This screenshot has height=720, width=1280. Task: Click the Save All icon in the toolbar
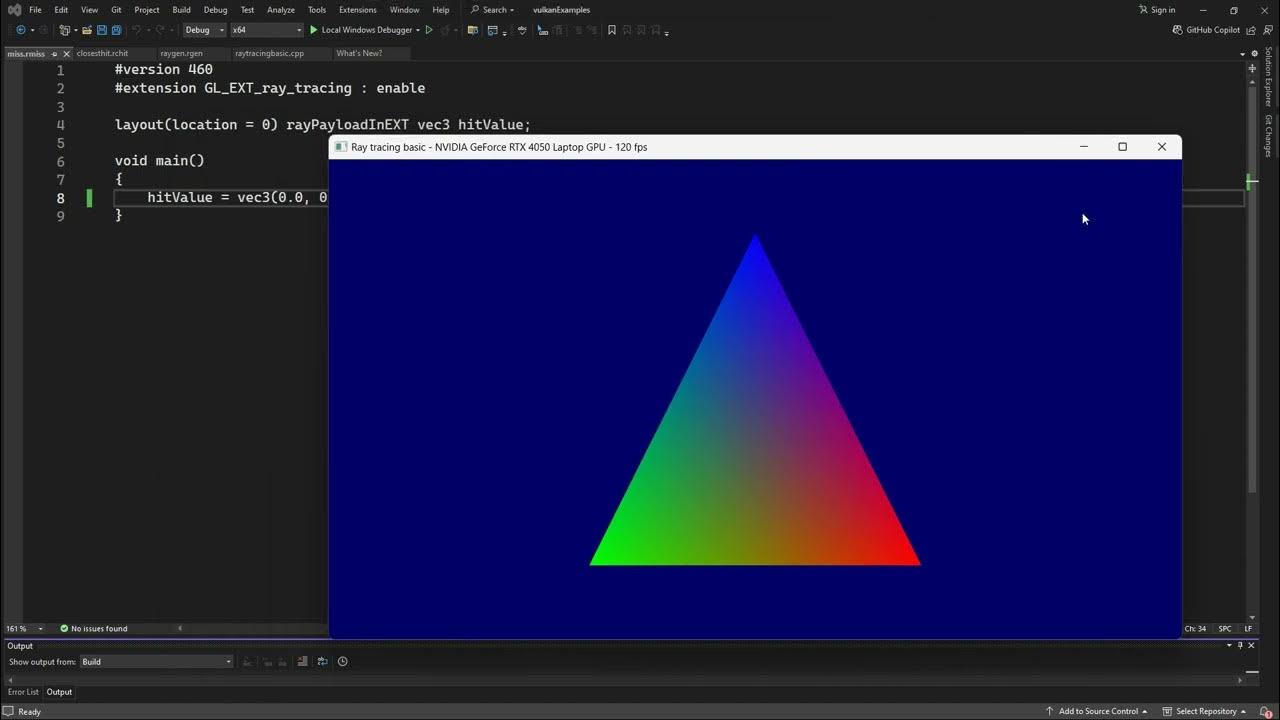(116, 30)
